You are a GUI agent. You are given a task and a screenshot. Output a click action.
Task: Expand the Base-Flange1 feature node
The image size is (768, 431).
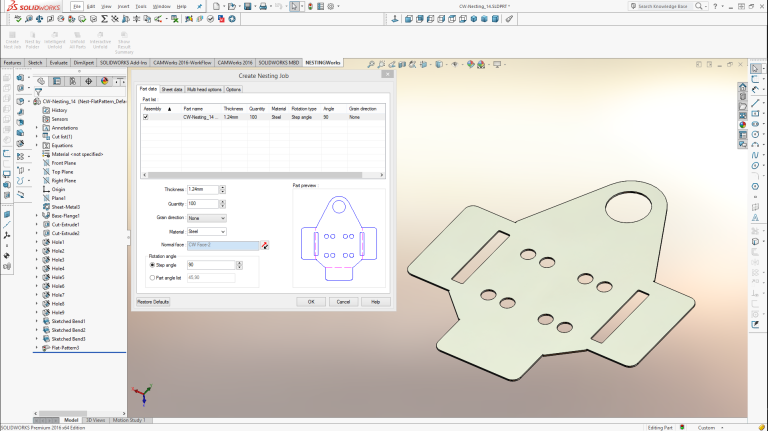(37, 216)
